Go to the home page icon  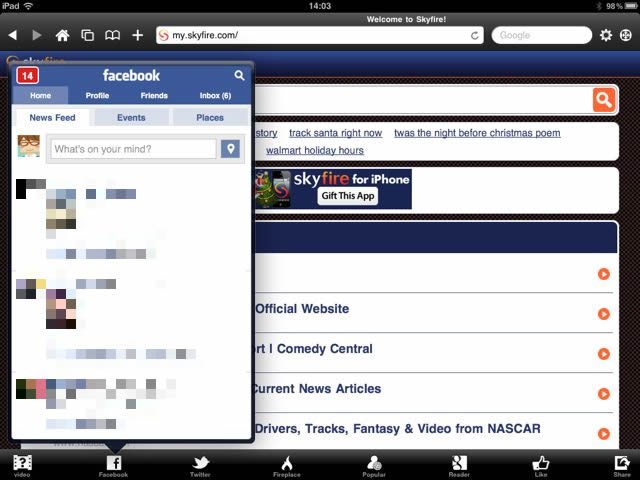point(62,36)
